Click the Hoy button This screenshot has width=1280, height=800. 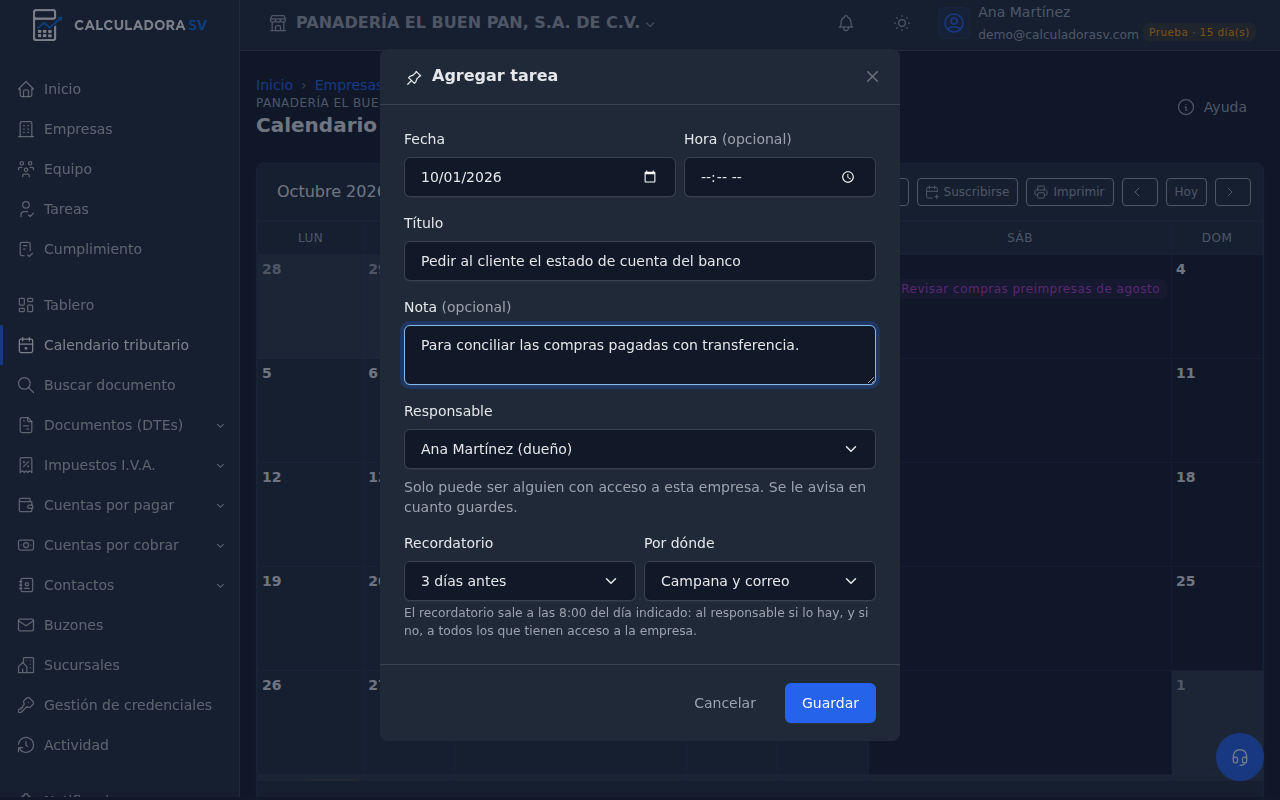coord(1186,192)
